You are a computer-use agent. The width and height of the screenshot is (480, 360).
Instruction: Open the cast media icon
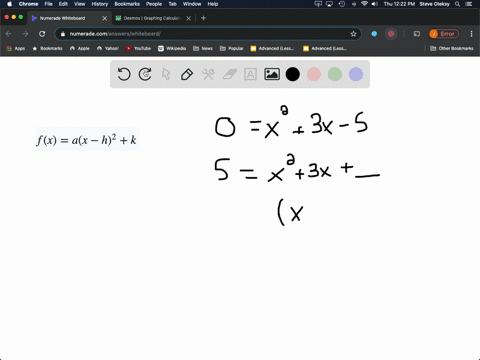pos(417,34)
